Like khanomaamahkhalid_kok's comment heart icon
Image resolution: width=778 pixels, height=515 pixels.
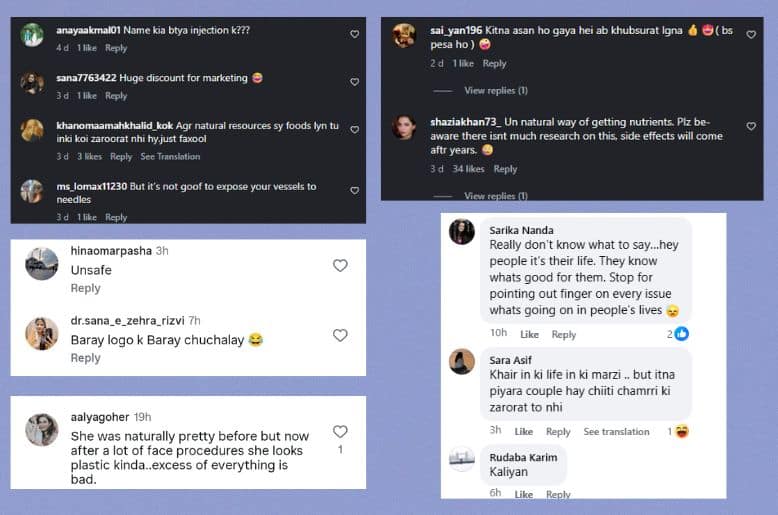click(x=354, y=129)
